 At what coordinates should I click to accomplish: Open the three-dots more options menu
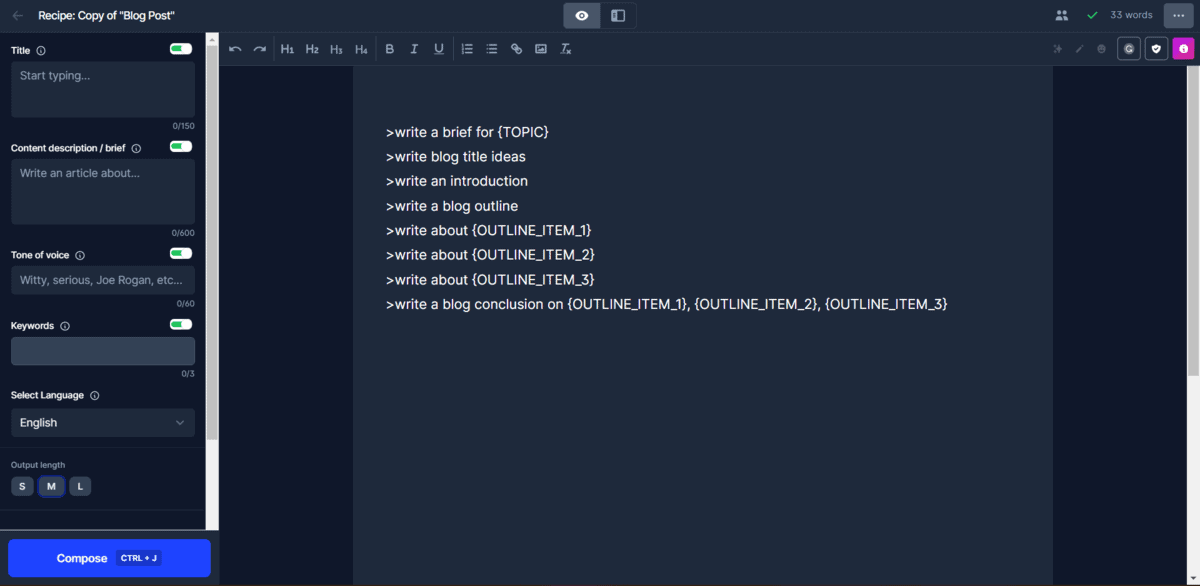click(x=1178, y=16)
